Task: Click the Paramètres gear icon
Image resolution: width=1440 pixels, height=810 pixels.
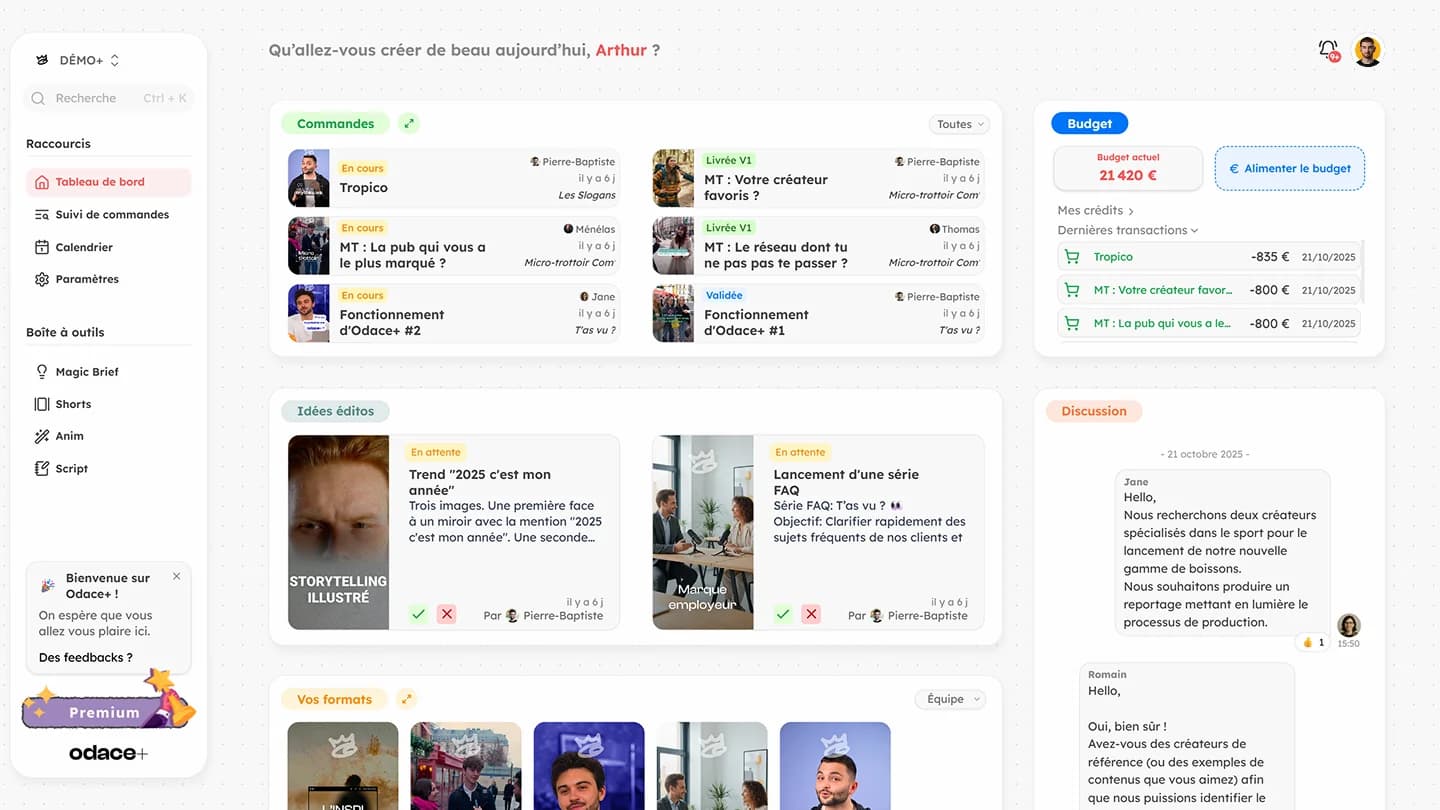Action: [41, 279]
